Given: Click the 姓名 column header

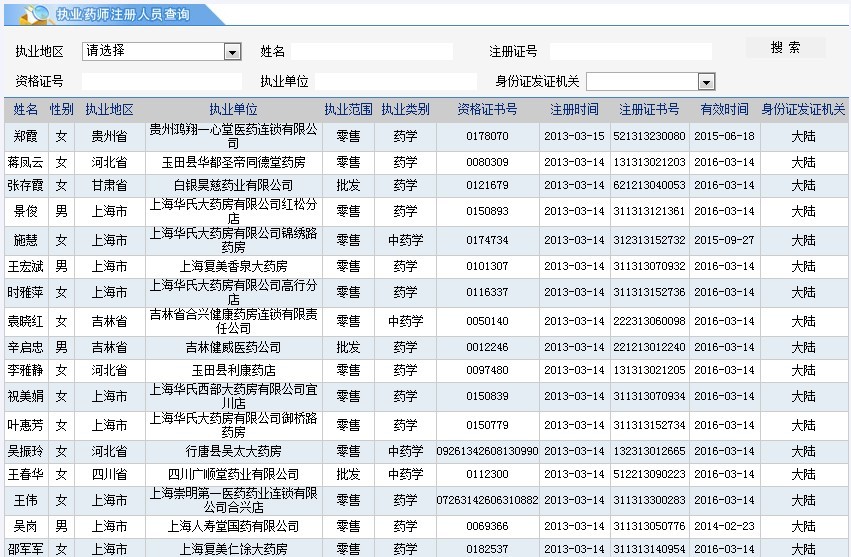Looking at the screenshot, I should point(26,110).
